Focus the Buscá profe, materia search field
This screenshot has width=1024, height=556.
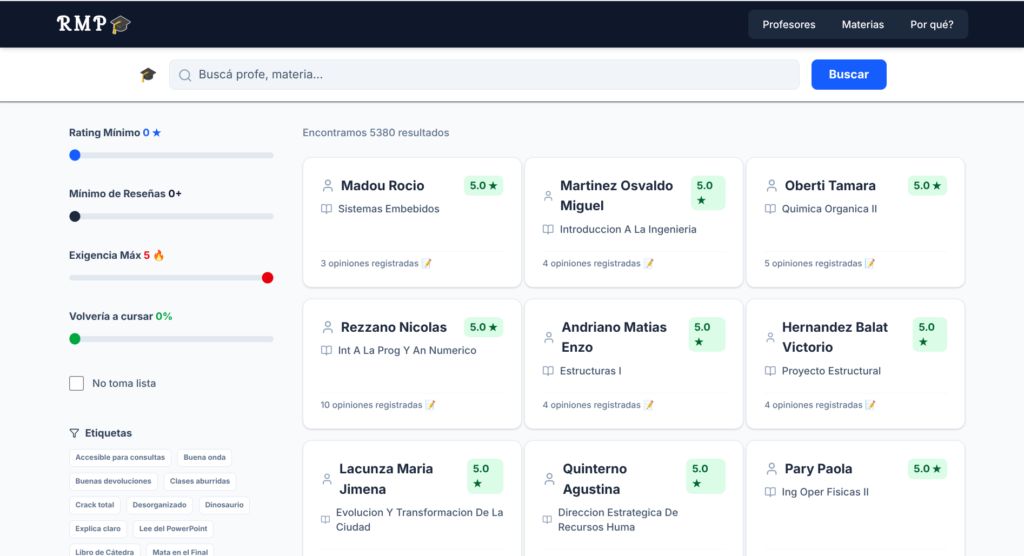click(x=490, y=75)
